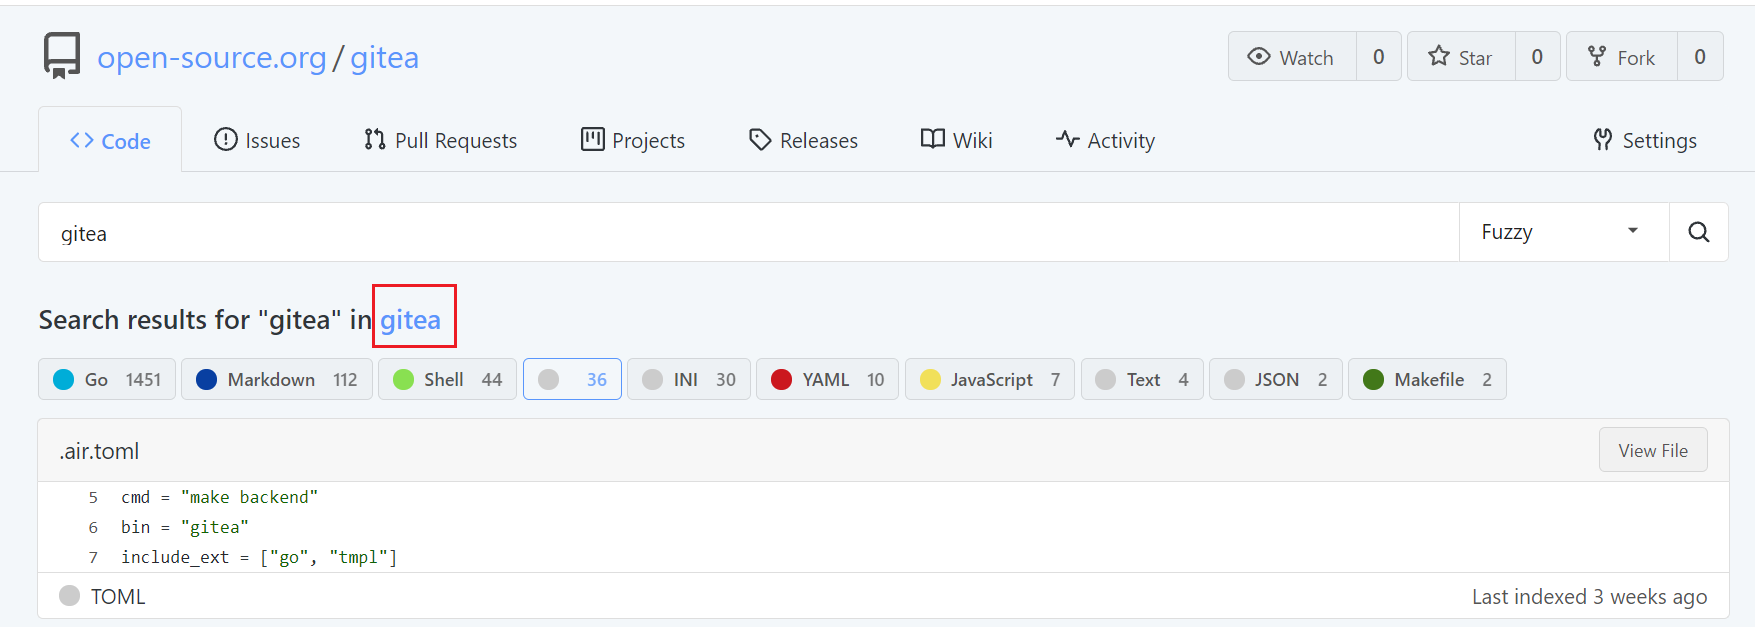Click the watchers count 0
Viewport: 1755px width, 627px height.
(x=1379, y=56)
